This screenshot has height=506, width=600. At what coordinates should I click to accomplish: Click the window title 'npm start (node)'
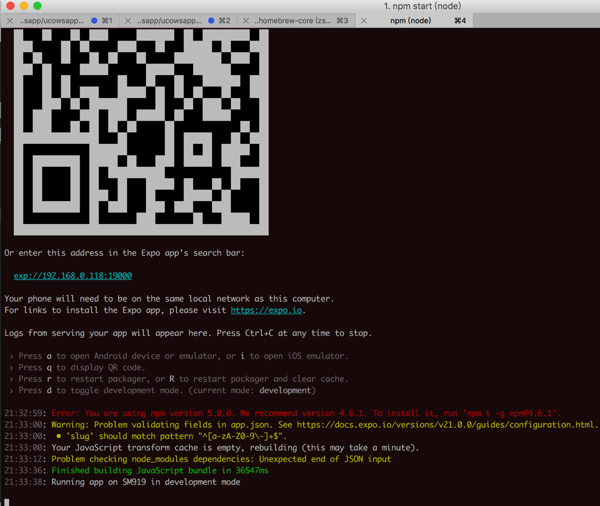click(422, 6)
